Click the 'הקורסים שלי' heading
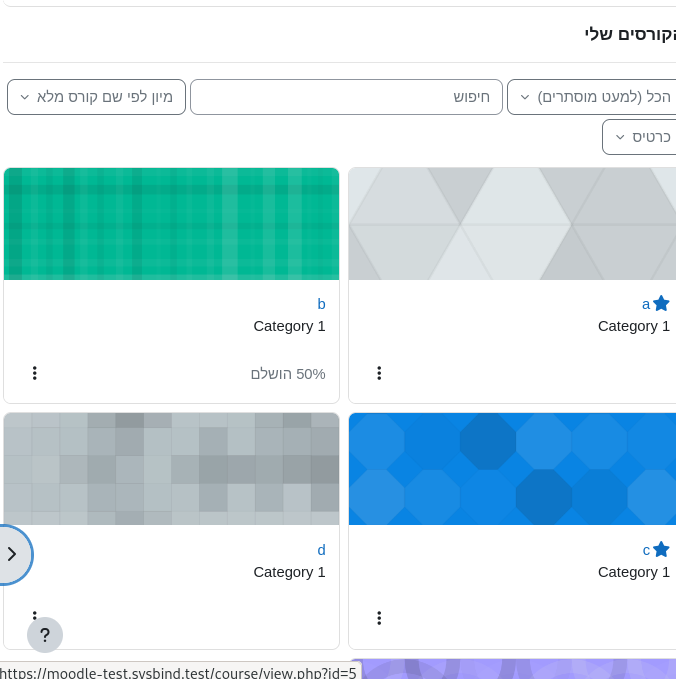676x679 pixels. coord(630,34)
